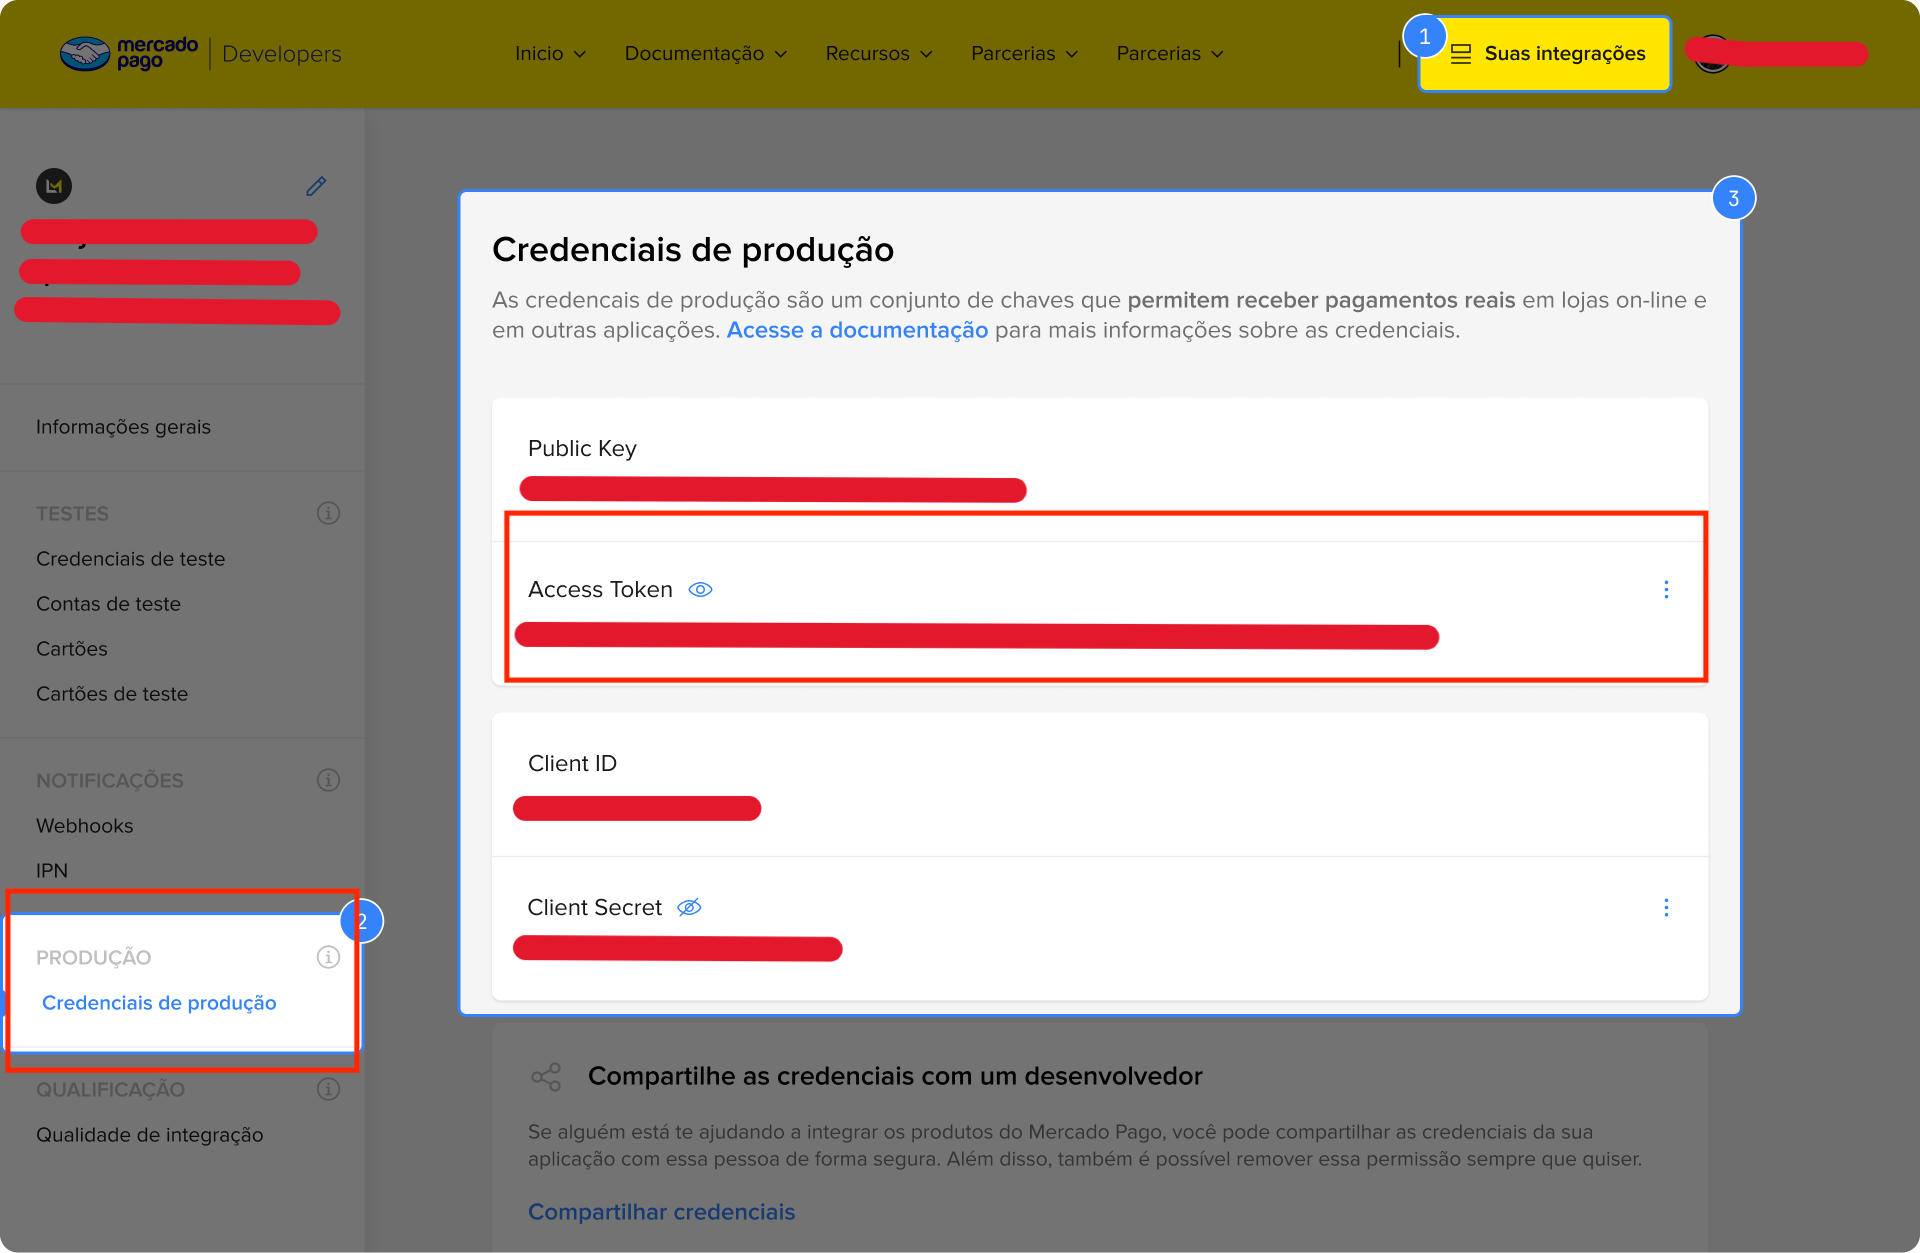Toggle Access Token visibility eye icon

click(700, 590)
